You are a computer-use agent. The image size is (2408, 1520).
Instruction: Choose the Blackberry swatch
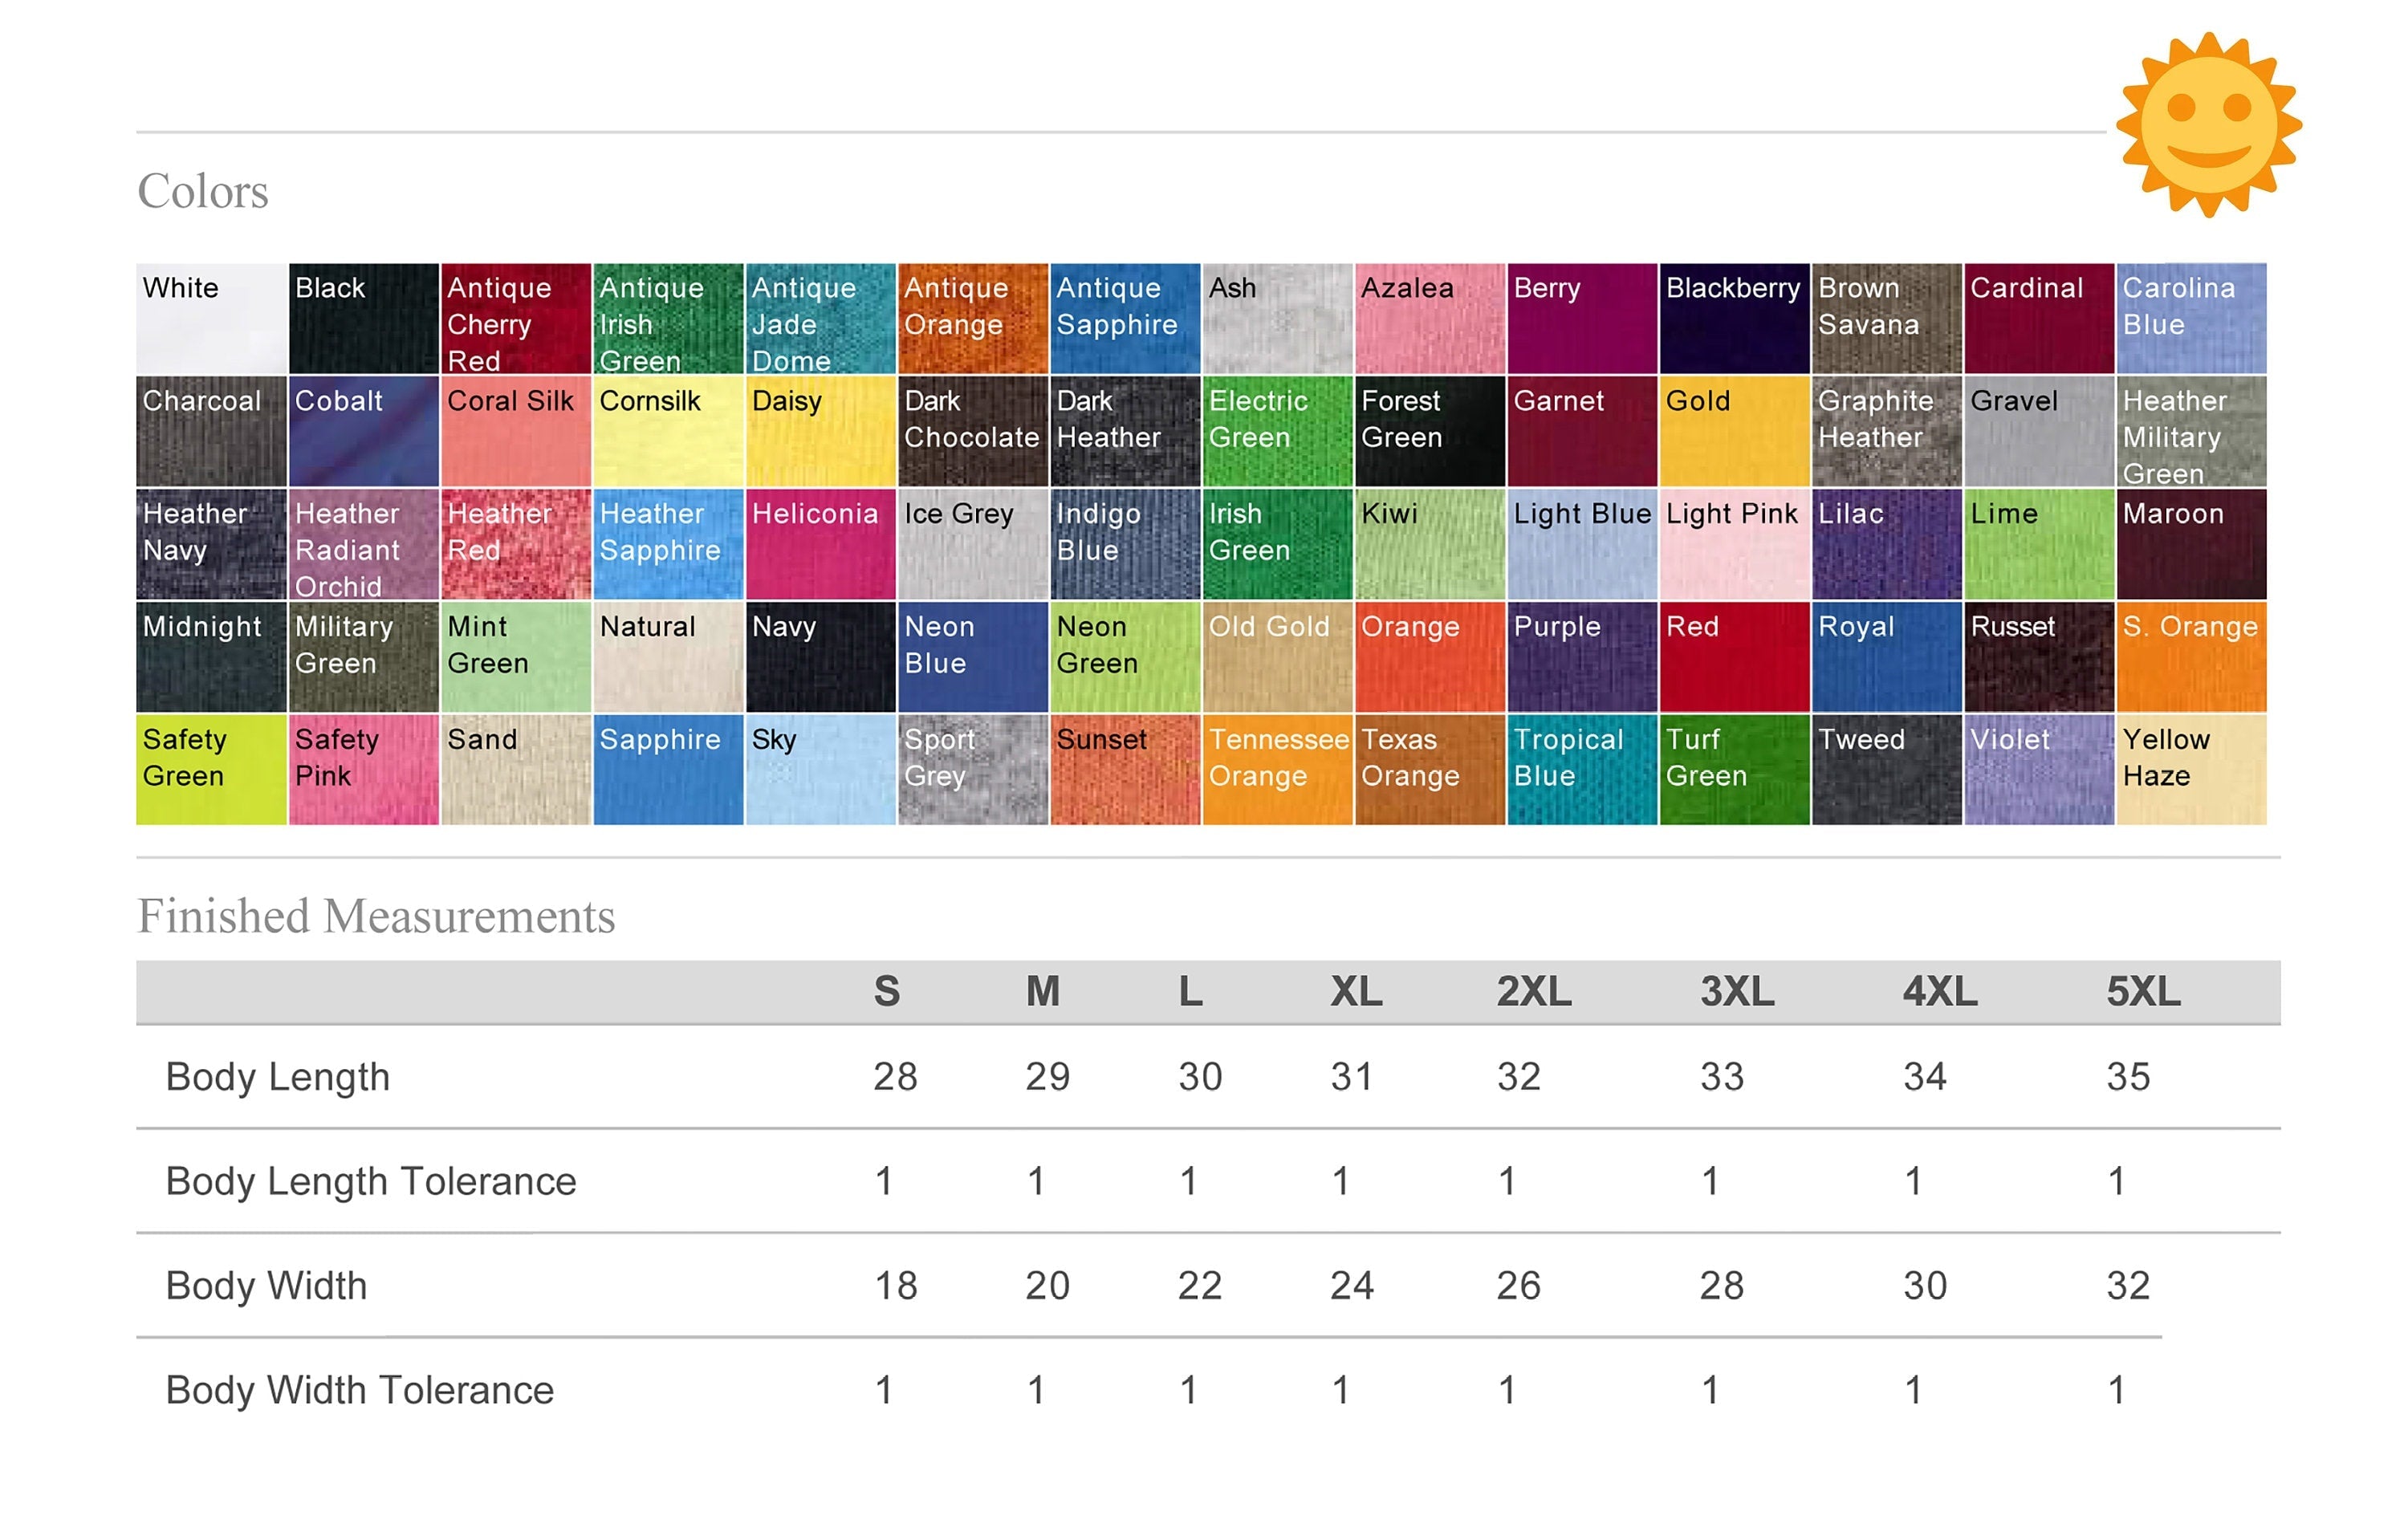[x=1734, y=319]
